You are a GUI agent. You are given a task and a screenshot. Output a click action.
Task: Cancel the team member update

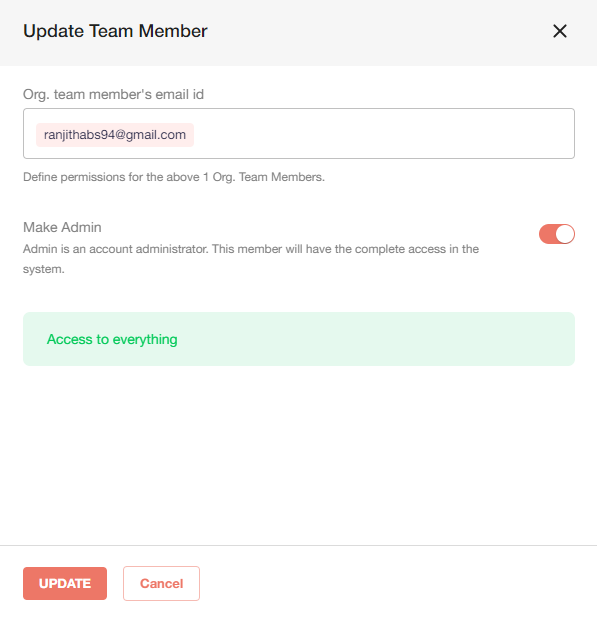click(161, 583)
